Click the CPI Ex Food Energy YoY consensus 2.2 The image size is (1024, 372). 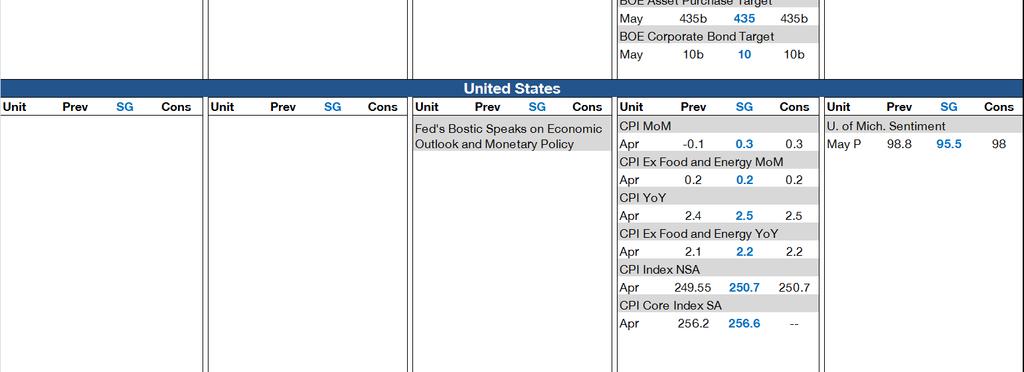click(x=793, y=251)
